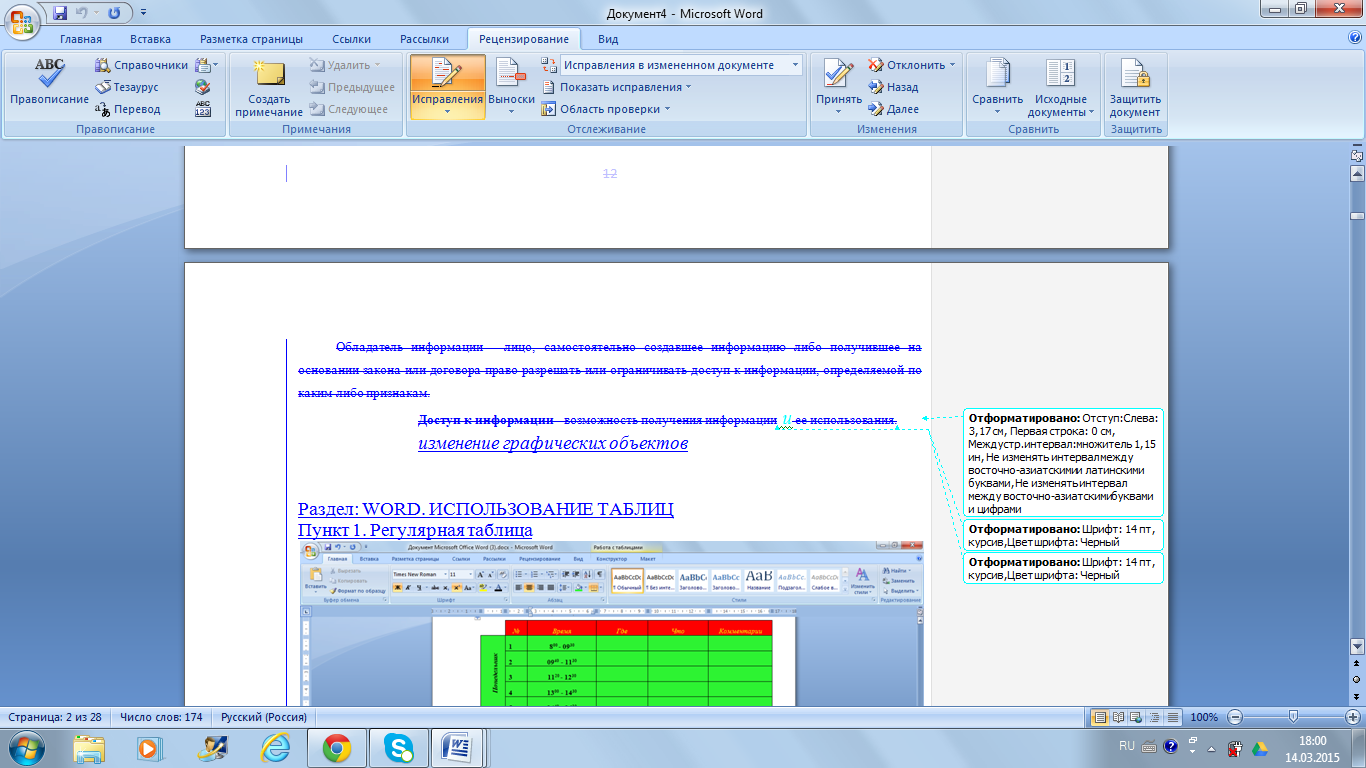Viewport: 1366px width, 768px height.
Task: Click Исходные документы icon
Action: click(1060, 75)
